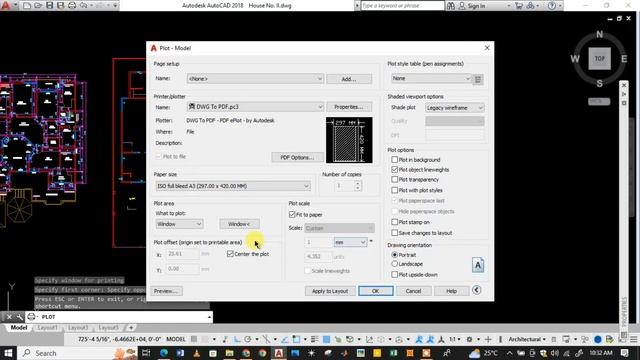Viewport: 640px width, 360px height.
Task: Open the Architectural units dropdown in status bar
Action: [527, 339]
